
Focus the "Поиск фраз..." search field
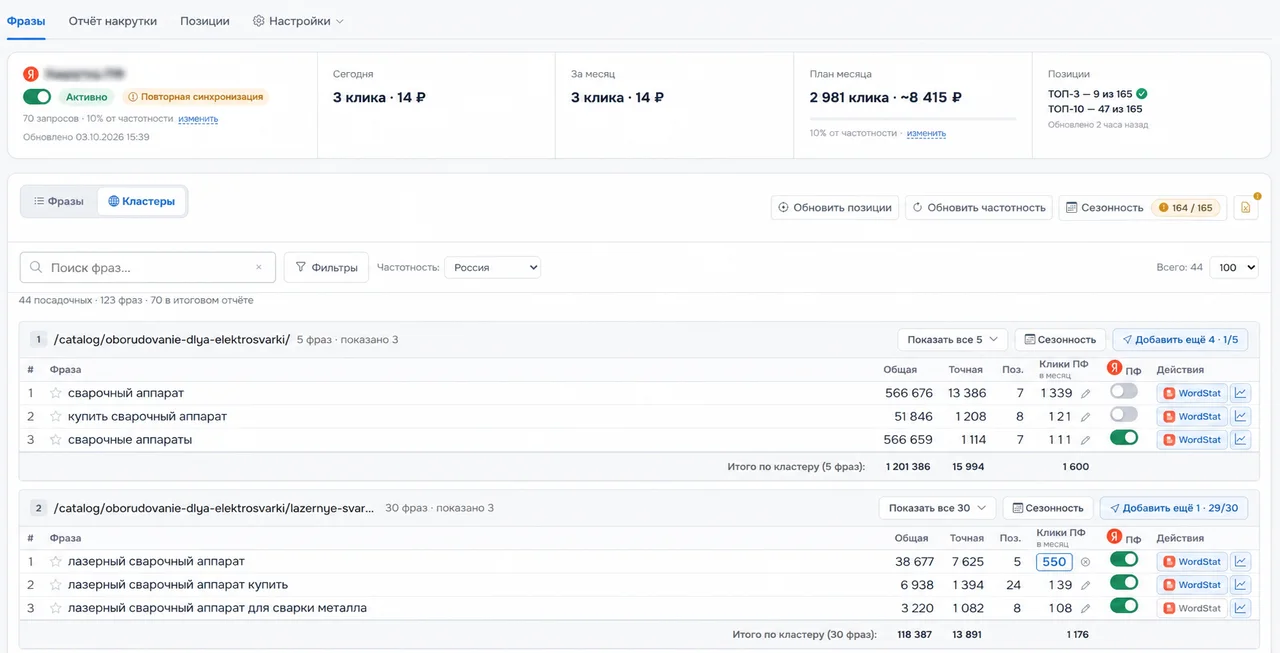point(148,268)
